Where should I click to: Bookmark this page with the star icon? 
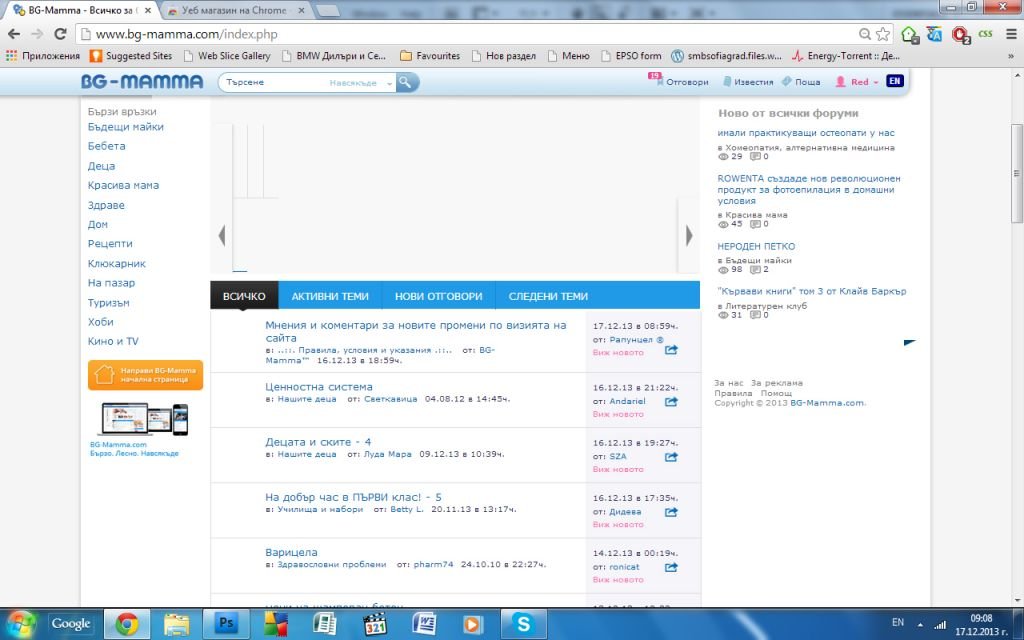(x=882, y=33)
